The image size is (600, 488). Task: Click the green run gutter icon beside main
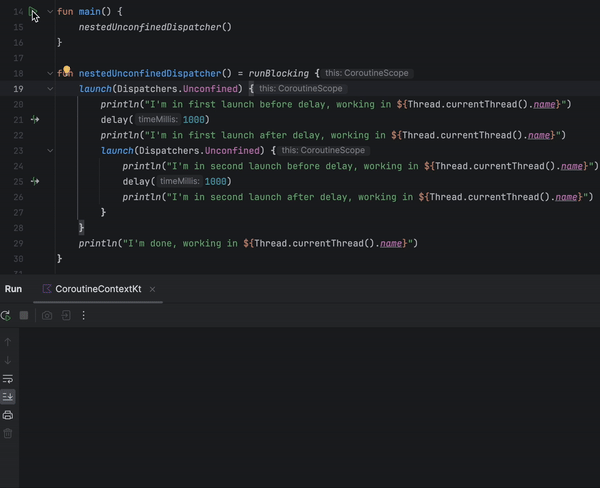pyautogui.click(x=31, y=11)
